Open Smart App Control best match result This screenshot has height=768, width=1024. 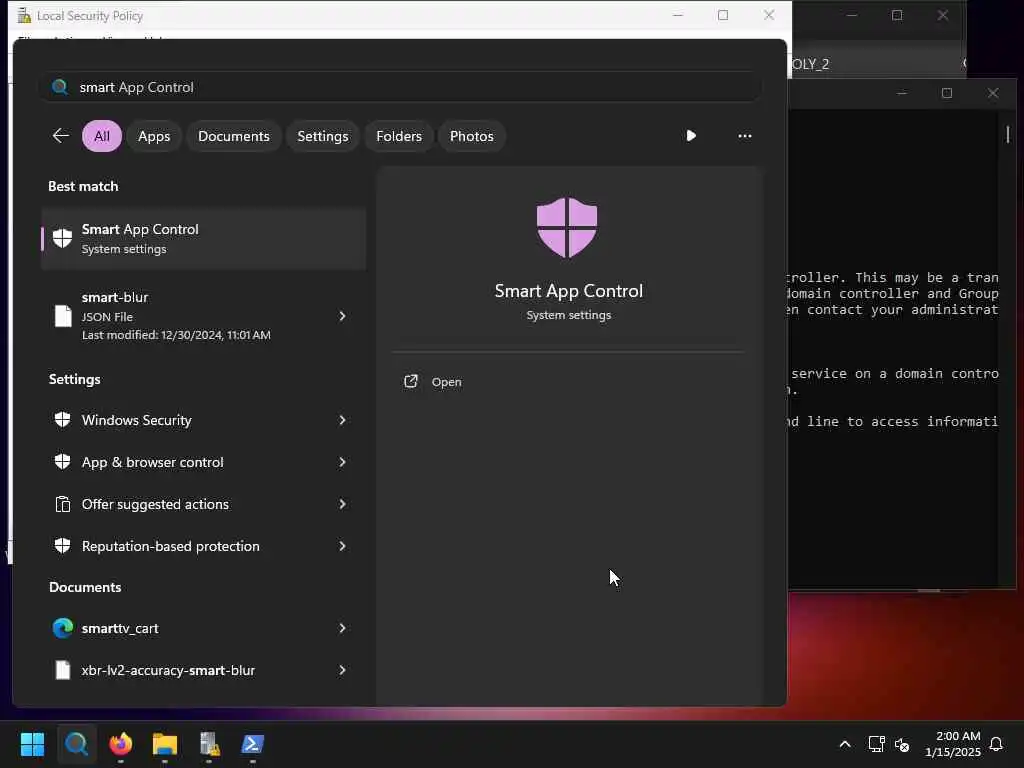204,238
